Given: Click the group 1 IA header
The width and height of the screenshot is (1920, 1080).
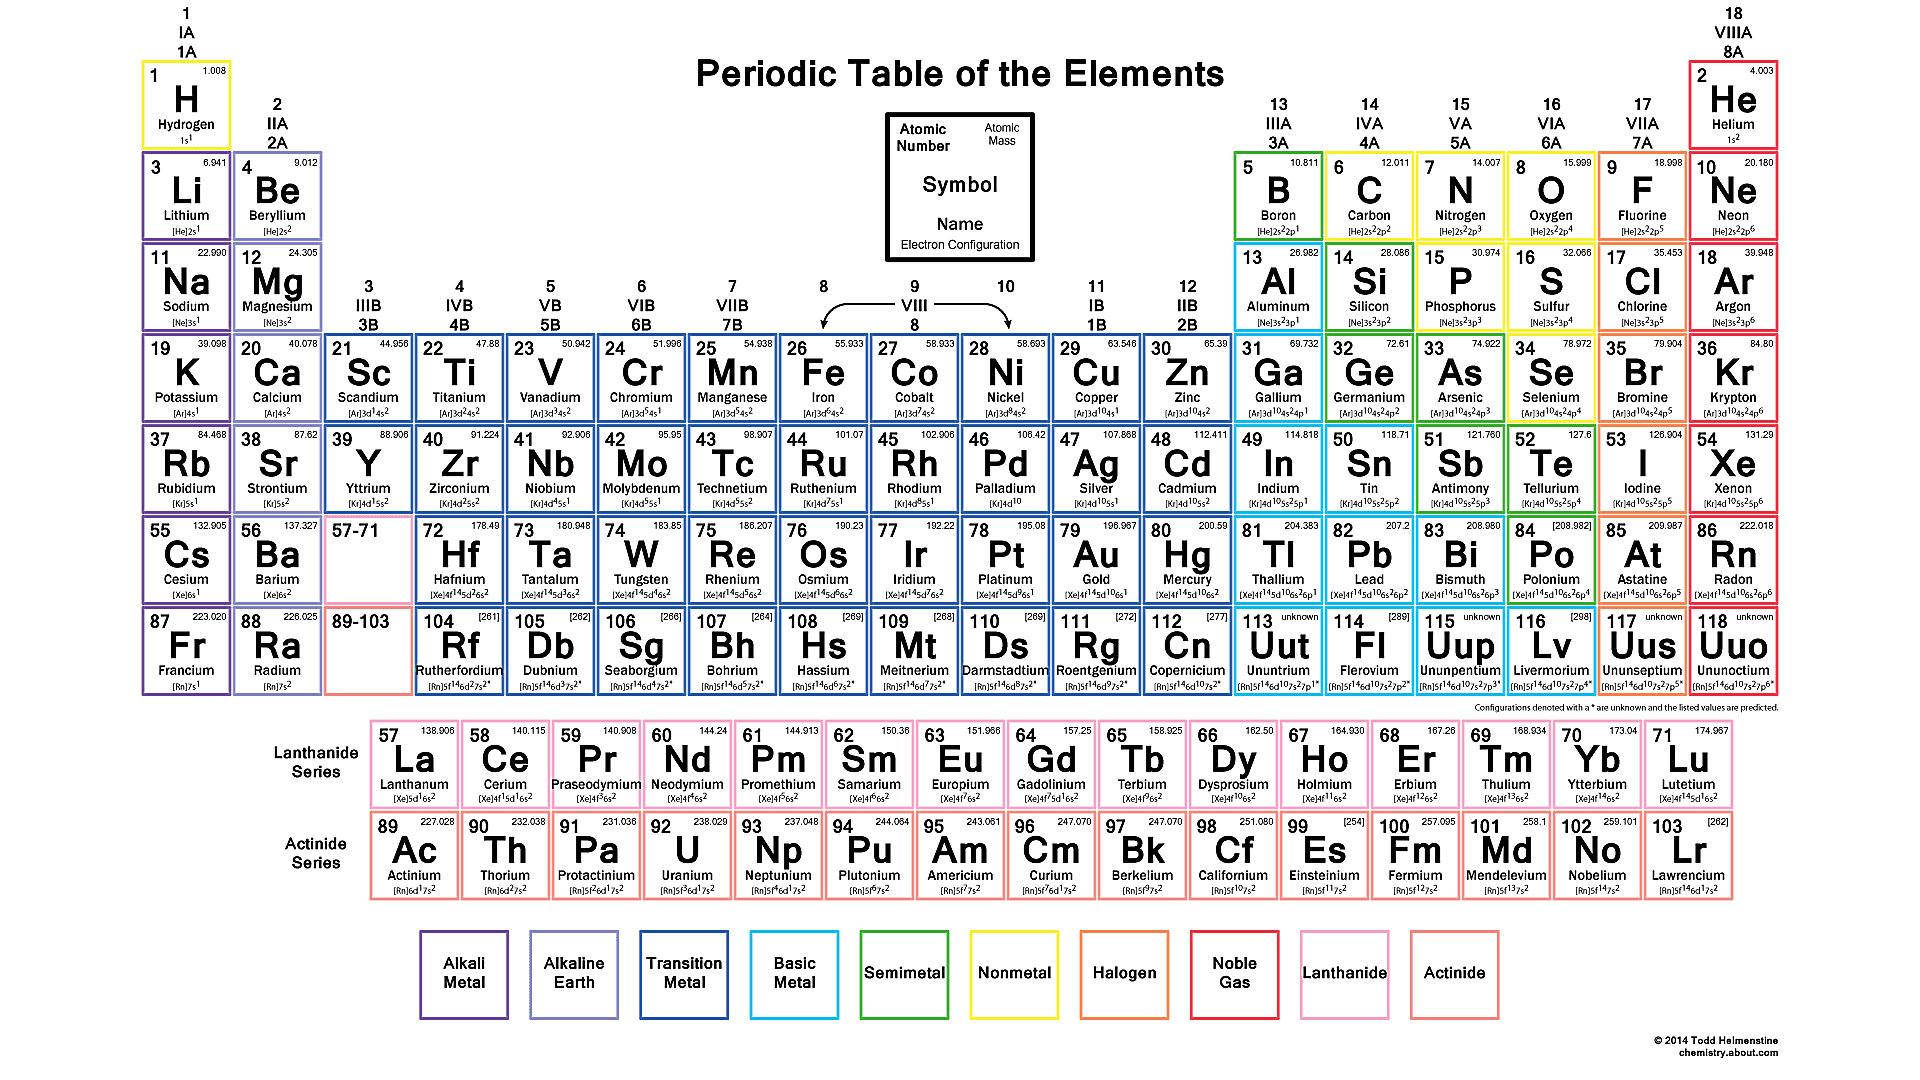Looking at the screenshot, I should click(186, 33).
